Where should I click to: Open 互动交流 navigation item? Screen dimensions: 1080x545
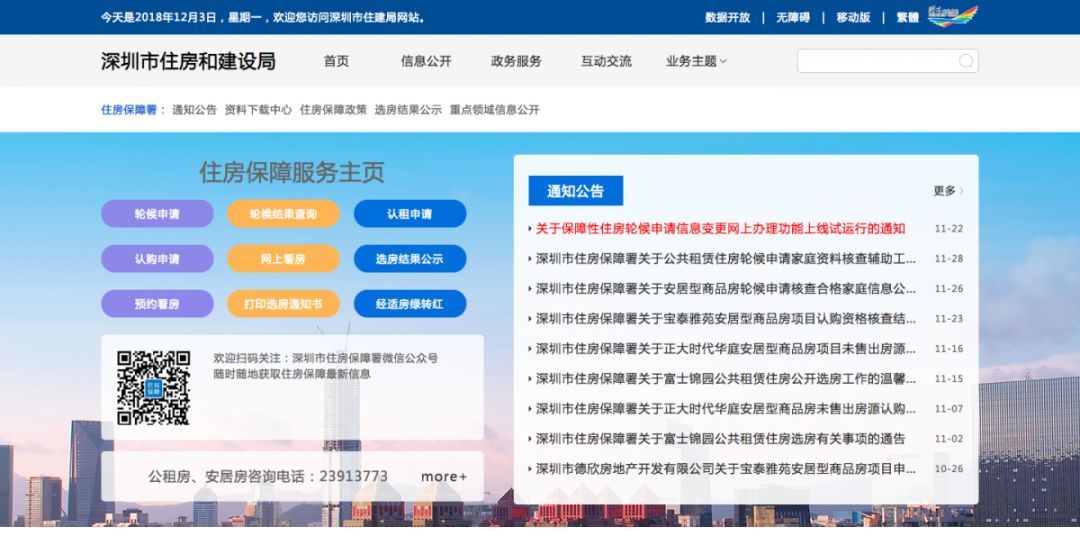tap(606, 61)
